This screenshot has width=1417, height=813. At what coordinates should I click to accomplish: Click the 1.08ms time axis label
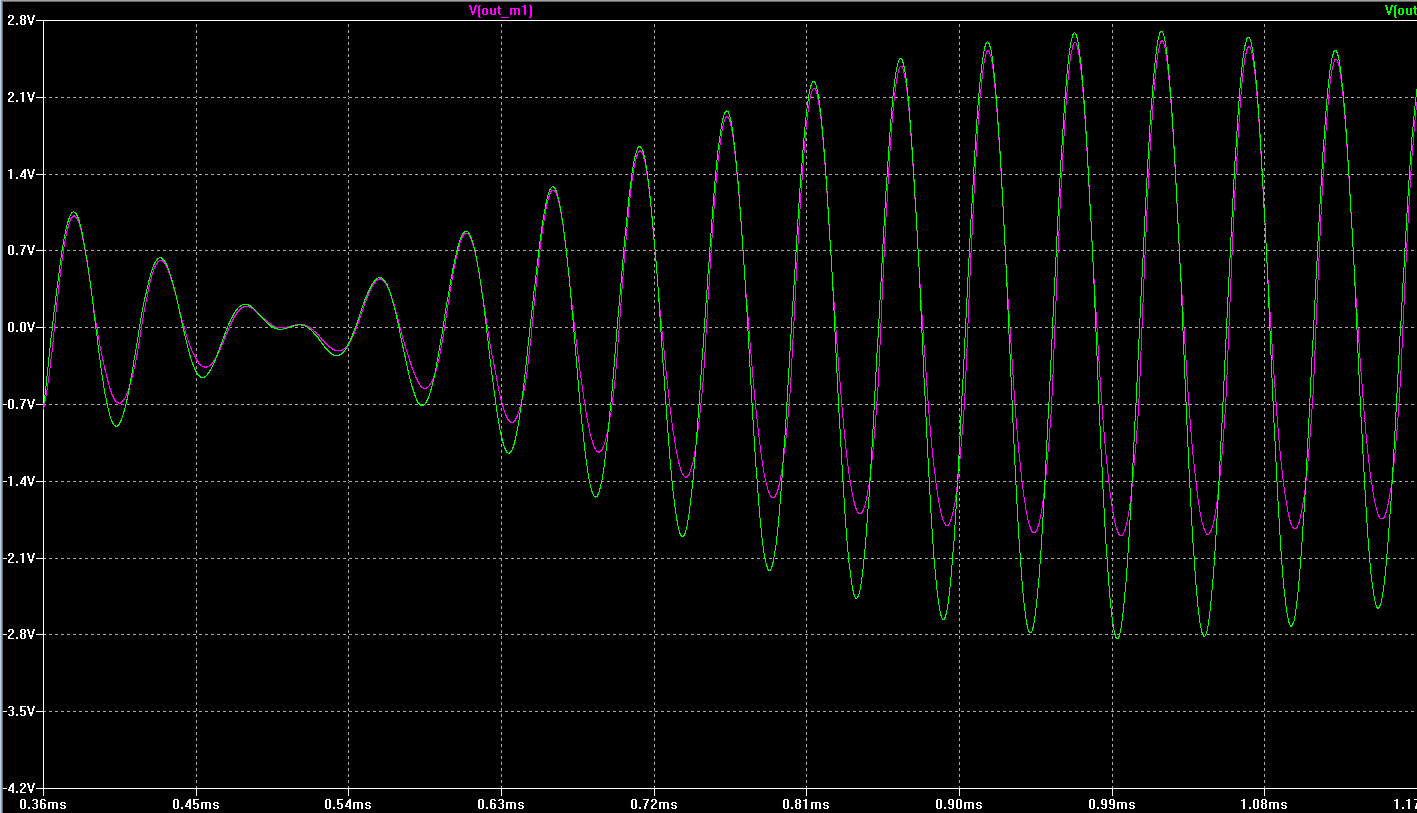coord(1264,804)
